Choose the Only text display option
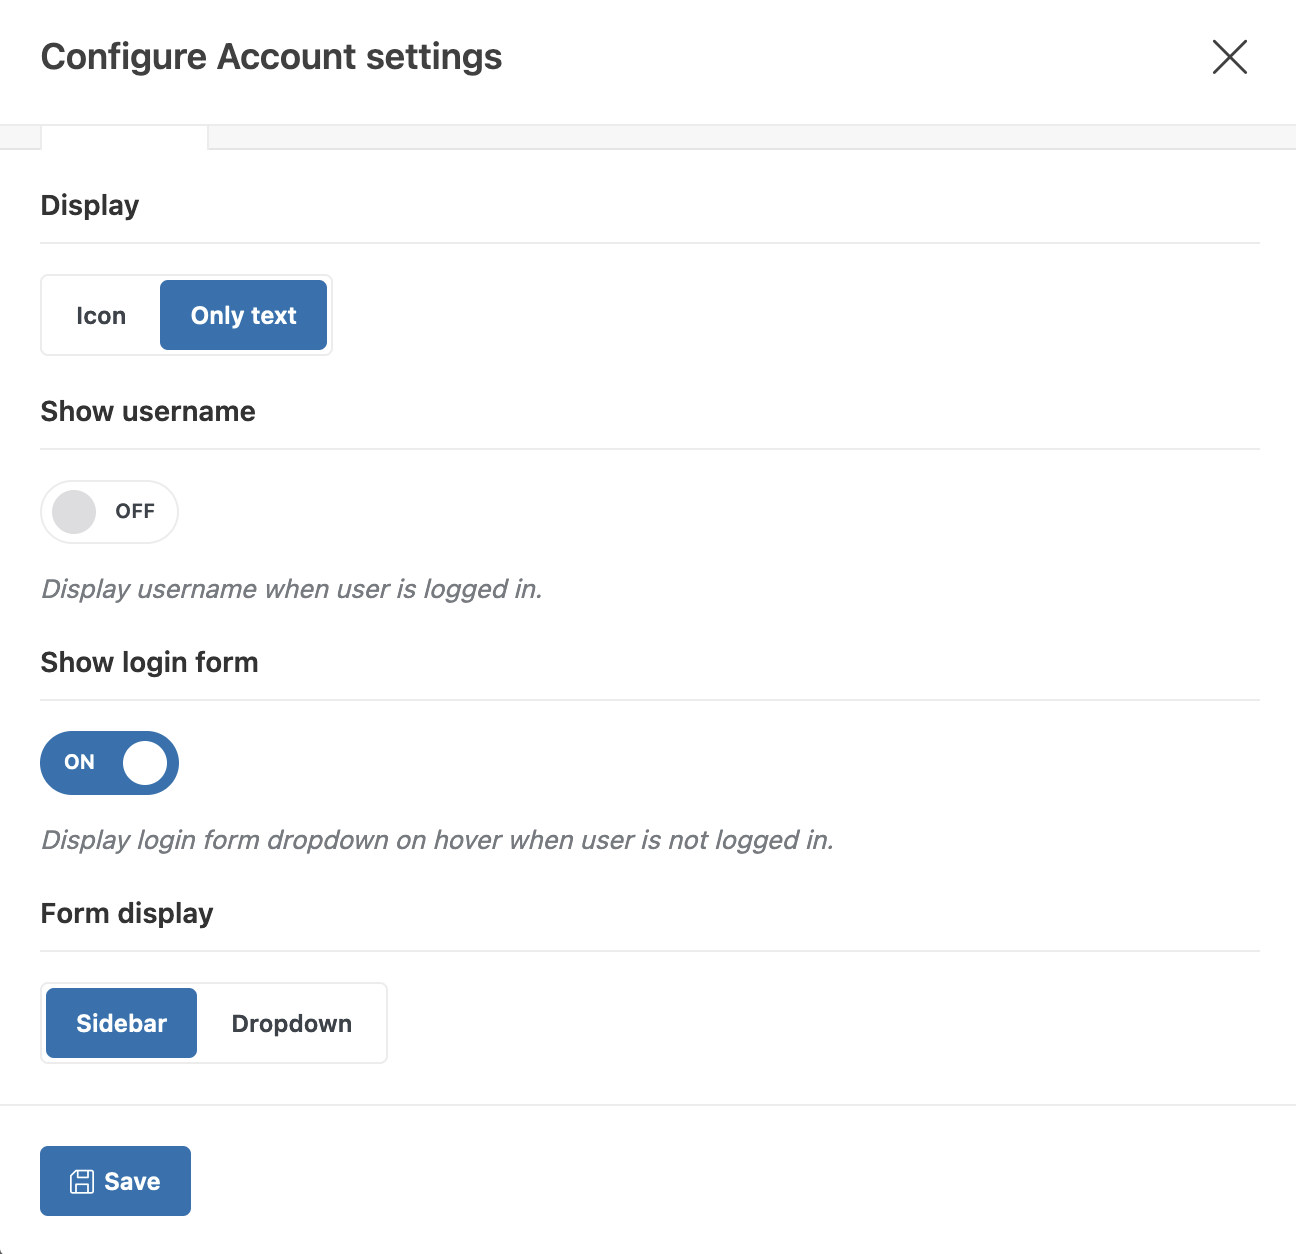1296x1254 pixels. coord(243,316)
